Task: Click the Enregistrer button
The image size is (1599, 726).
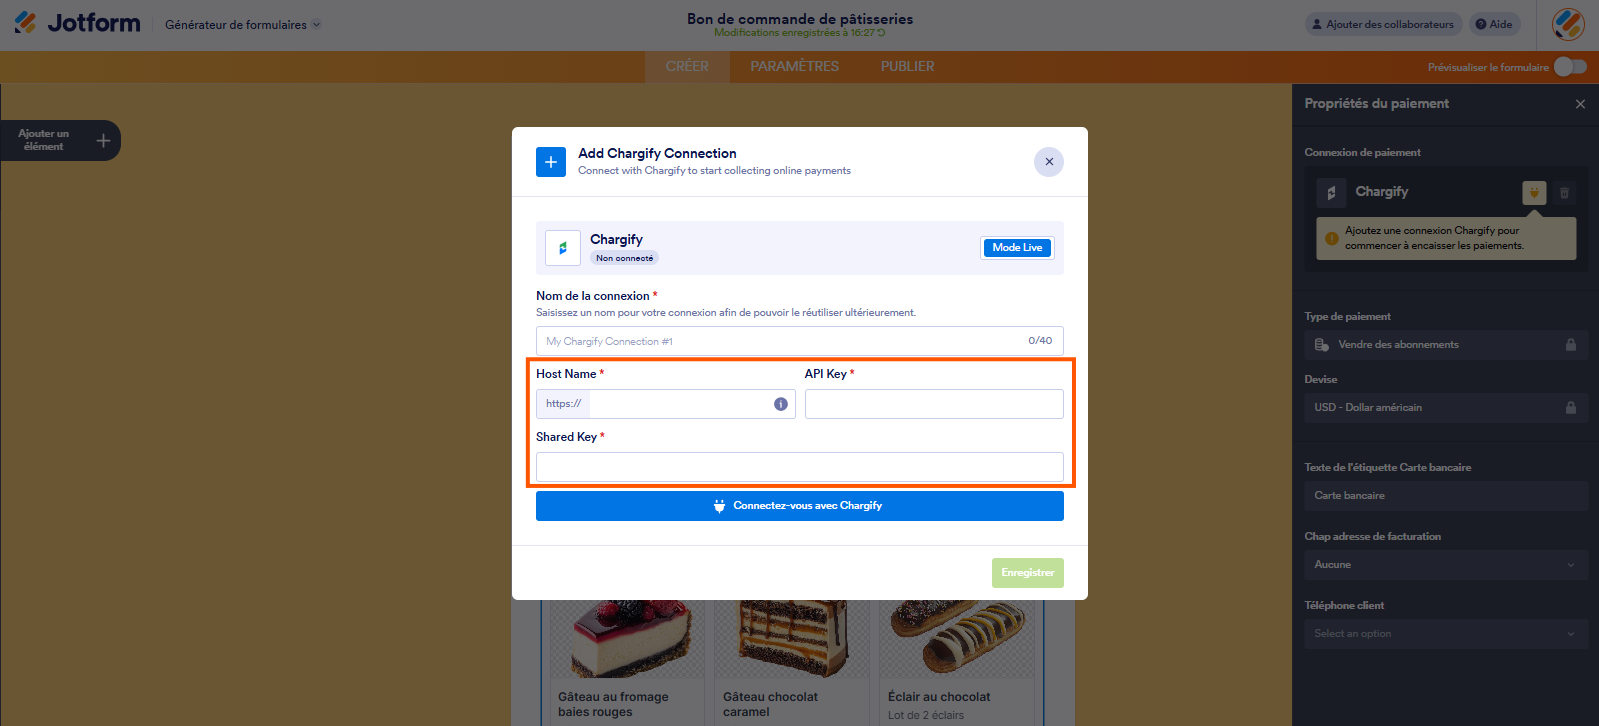Action: tap(1027, 572)
